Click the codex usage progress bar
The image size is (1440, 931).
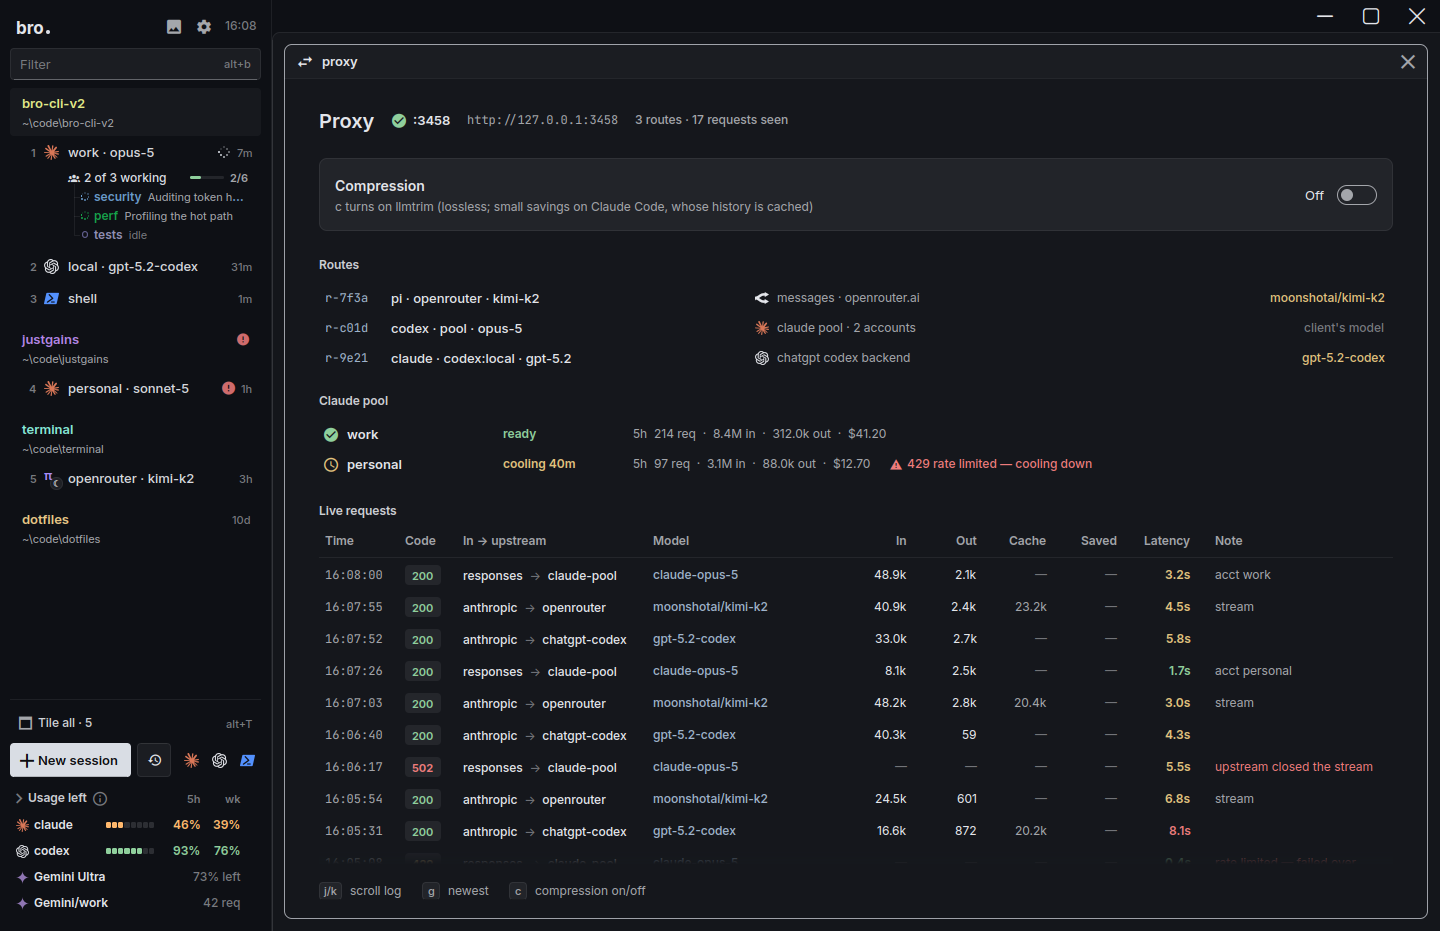130,851
